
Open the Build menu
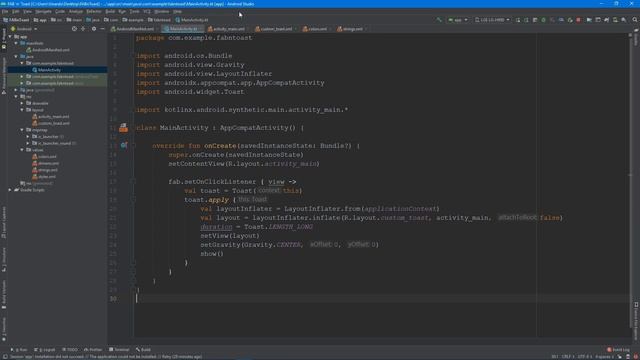110,11
